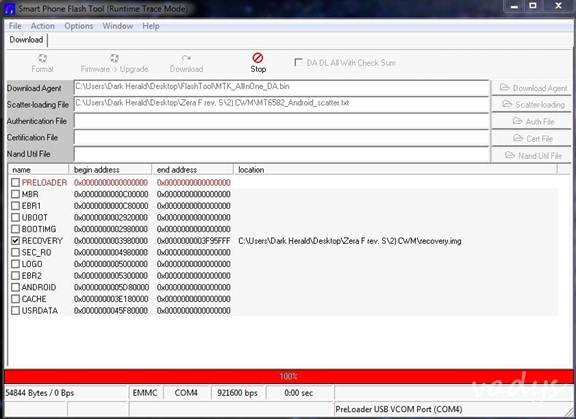The width and height of the screenshot is (576, 419).
Task: Click the 921600 bps status entry
Action: [x=238, y=393]
